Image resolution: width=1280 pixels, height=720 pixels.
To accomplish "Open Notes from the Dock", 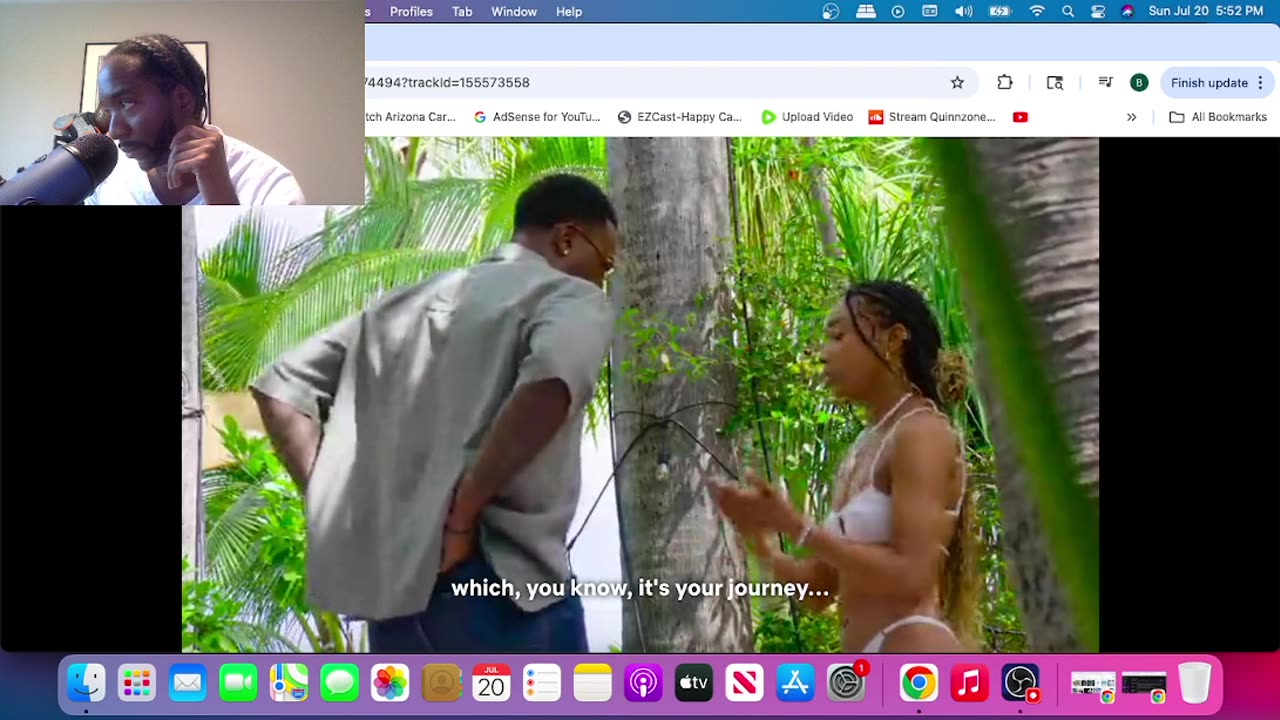I will pyautogui.click(x=592, y=684).
